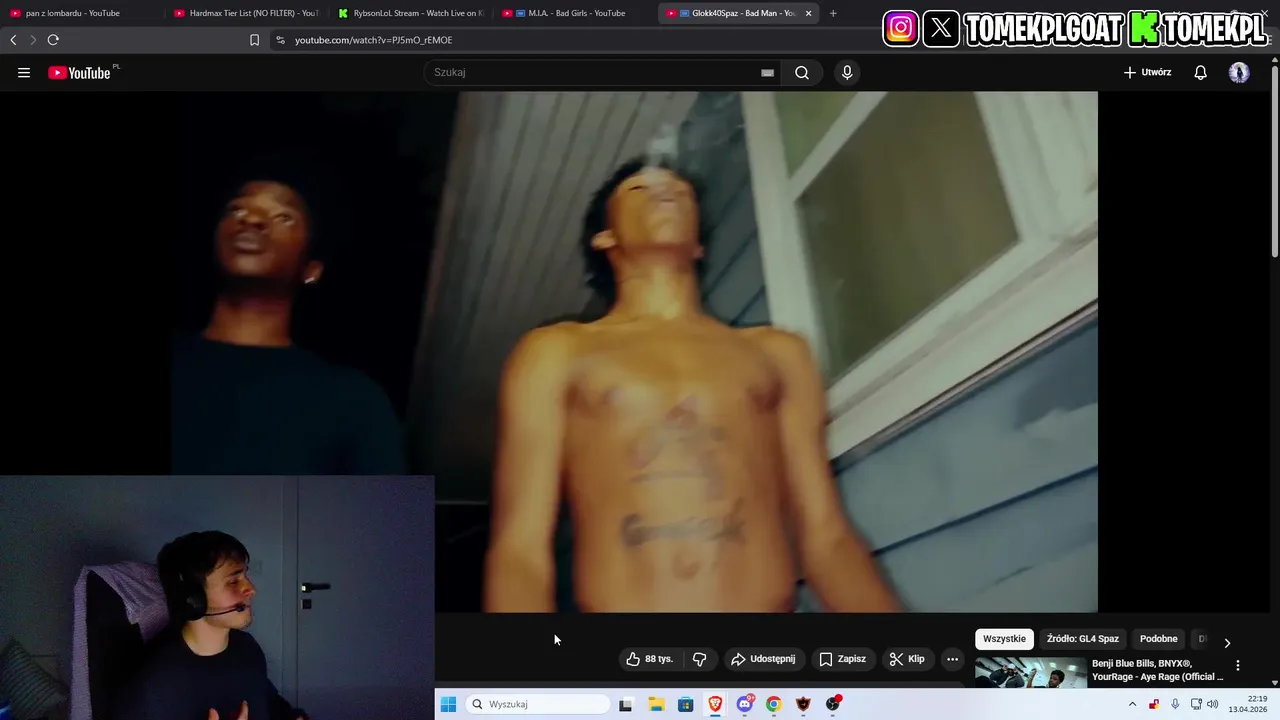Go back in the browser
Screen dimensions: 1280x720
coord(13,40)
